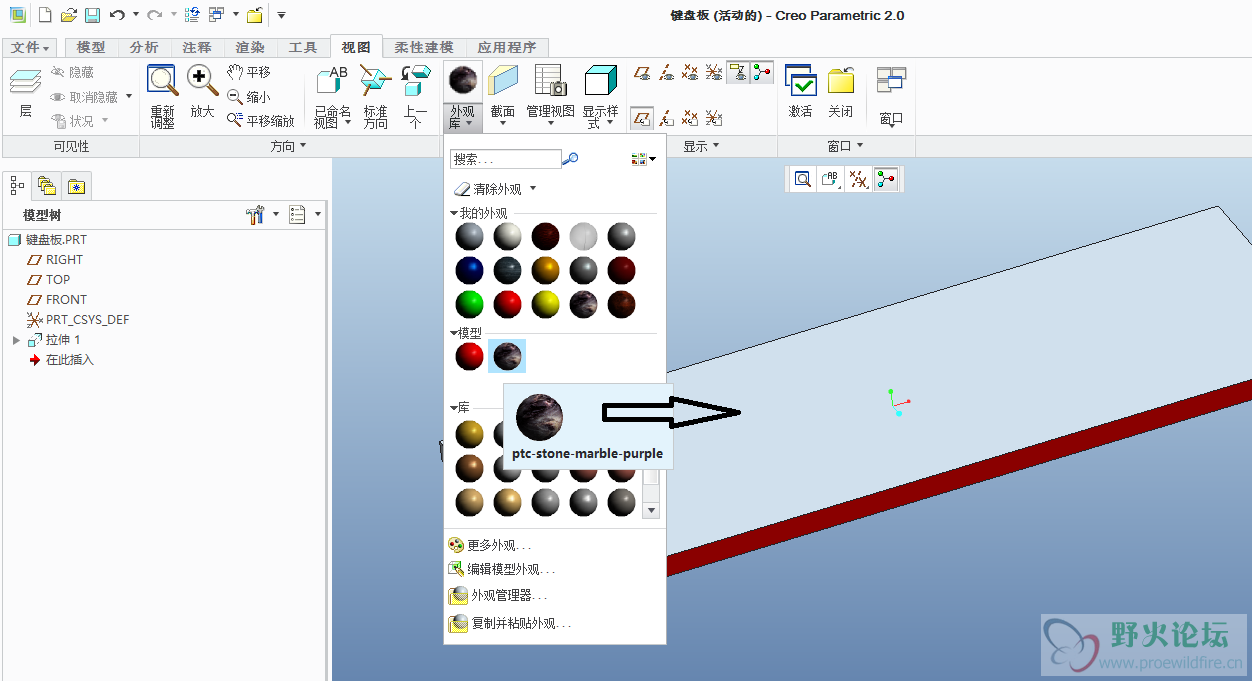1252x681 pixels.
Task: Toggle datum axis display in the ribbon
Action: 667,72
